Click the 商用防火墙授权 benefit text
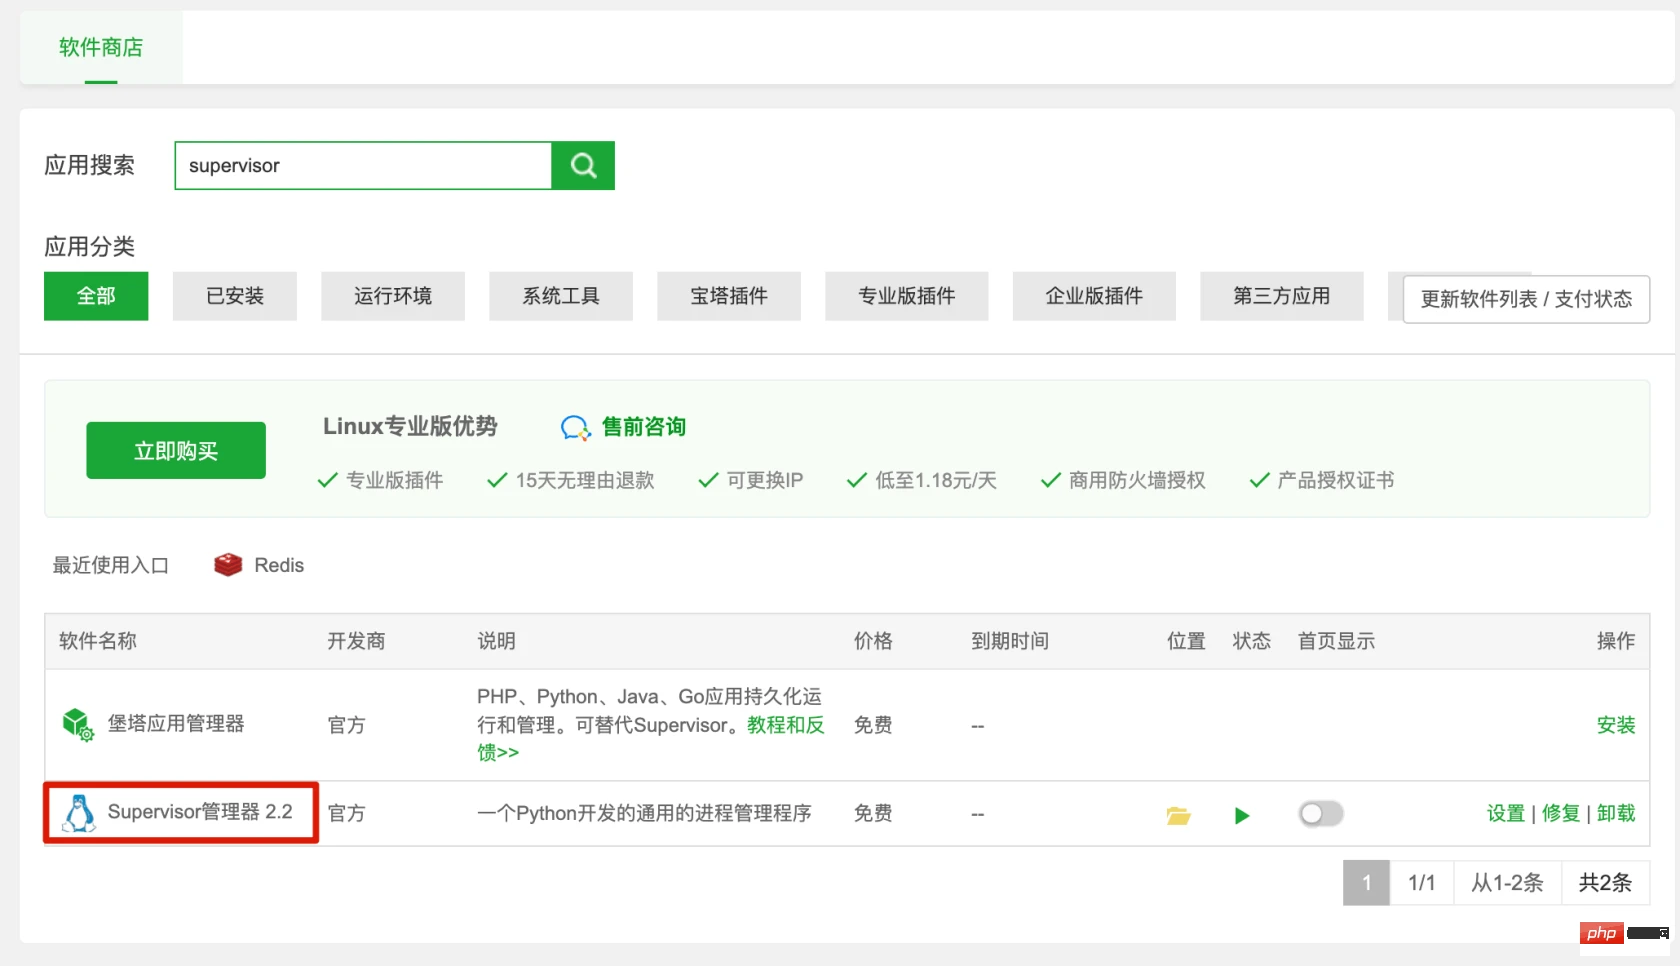The height and width of the screenshot is (966, 1680). tap(1137, 480)
